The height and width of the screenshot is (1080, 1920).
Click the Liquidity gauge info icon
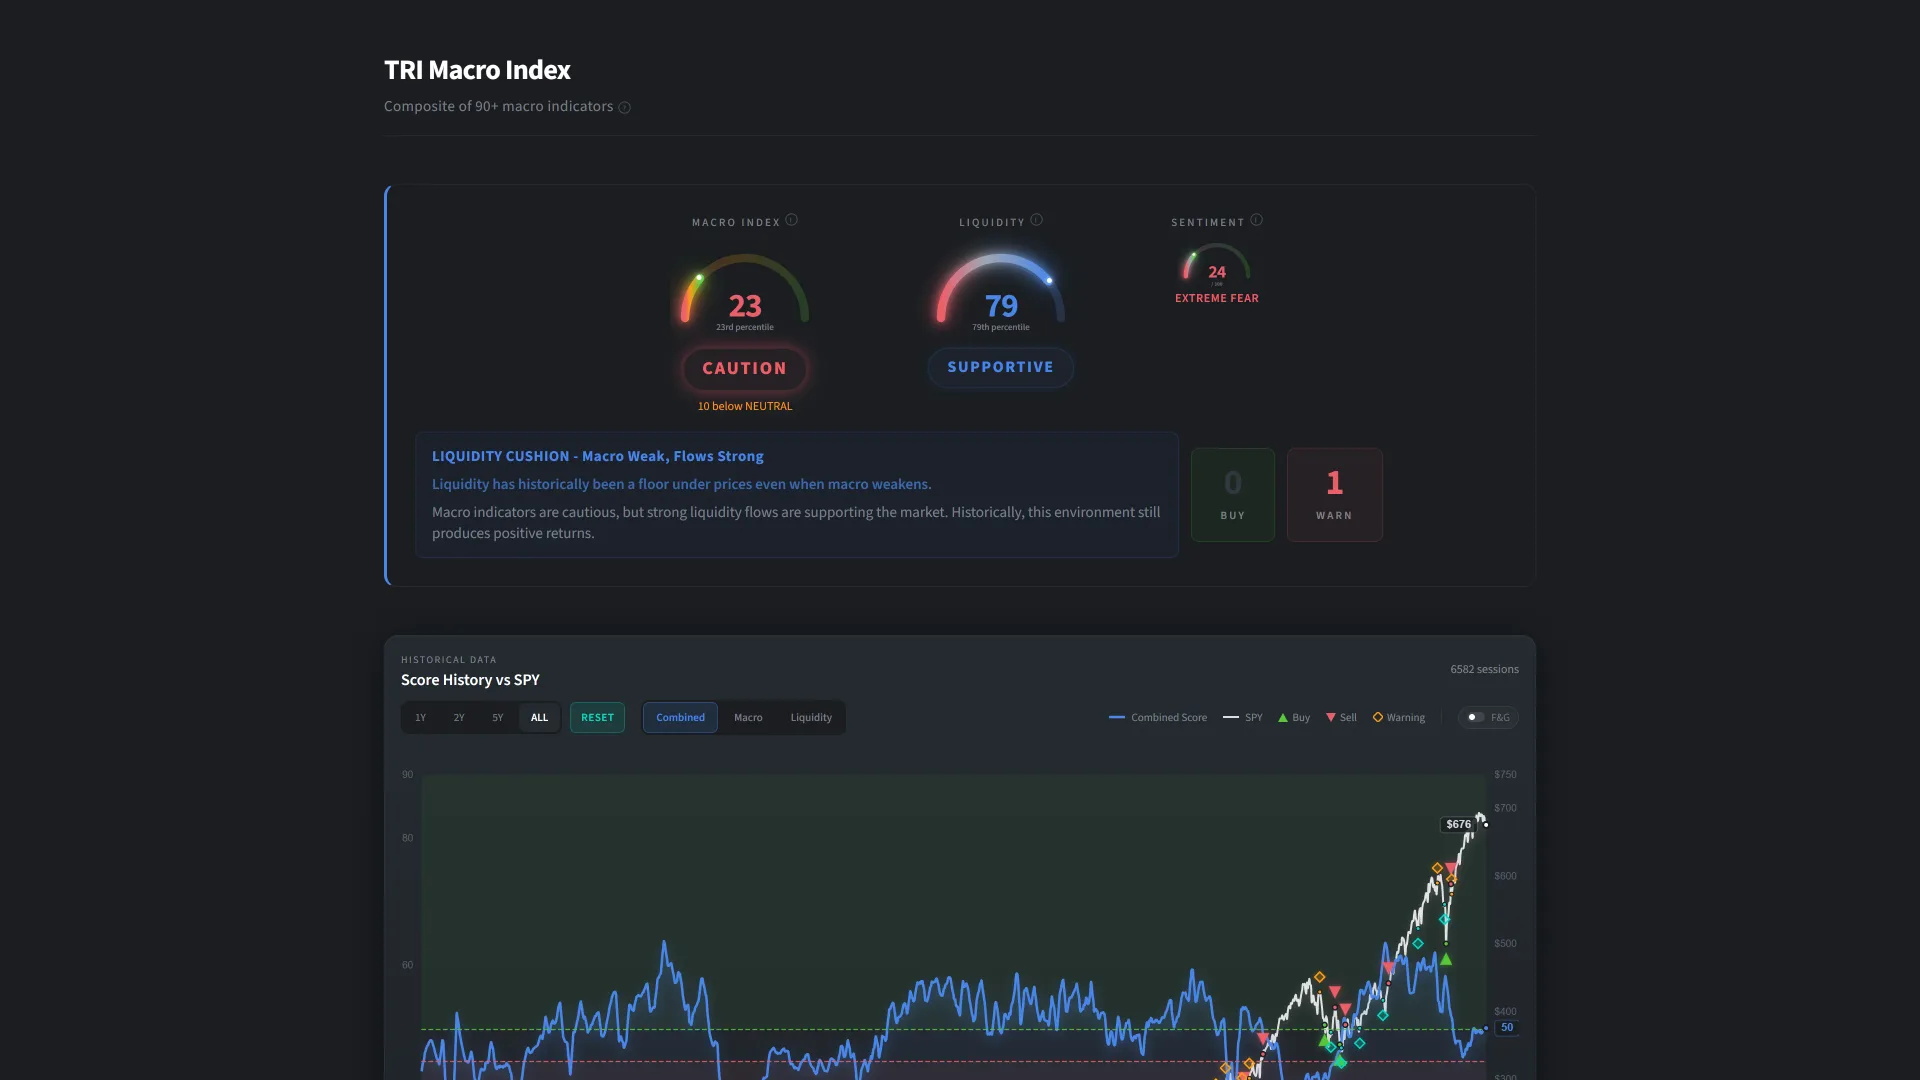(1038, 220)
